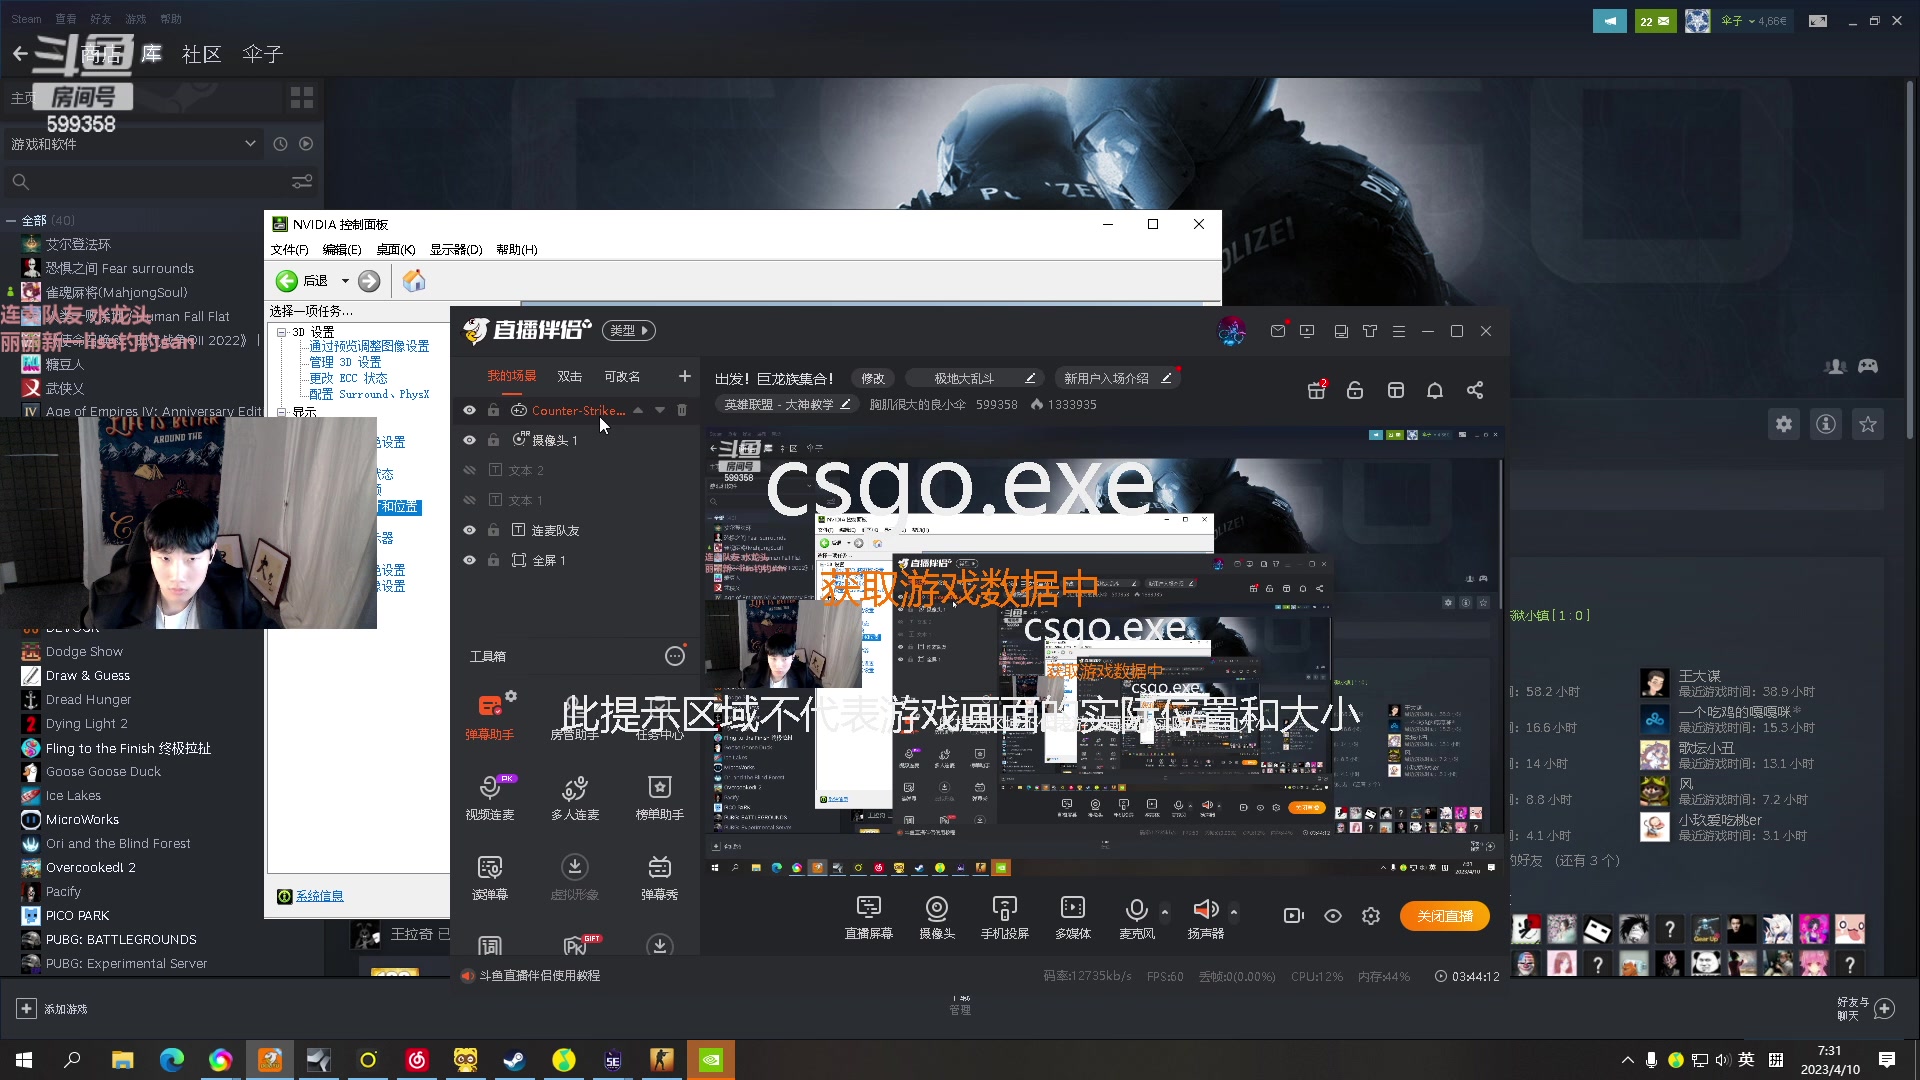Screen dimensions: 1920x1080
Task: Open streaming settings gear in 直播伴侣
Action: pos(1371,916)
